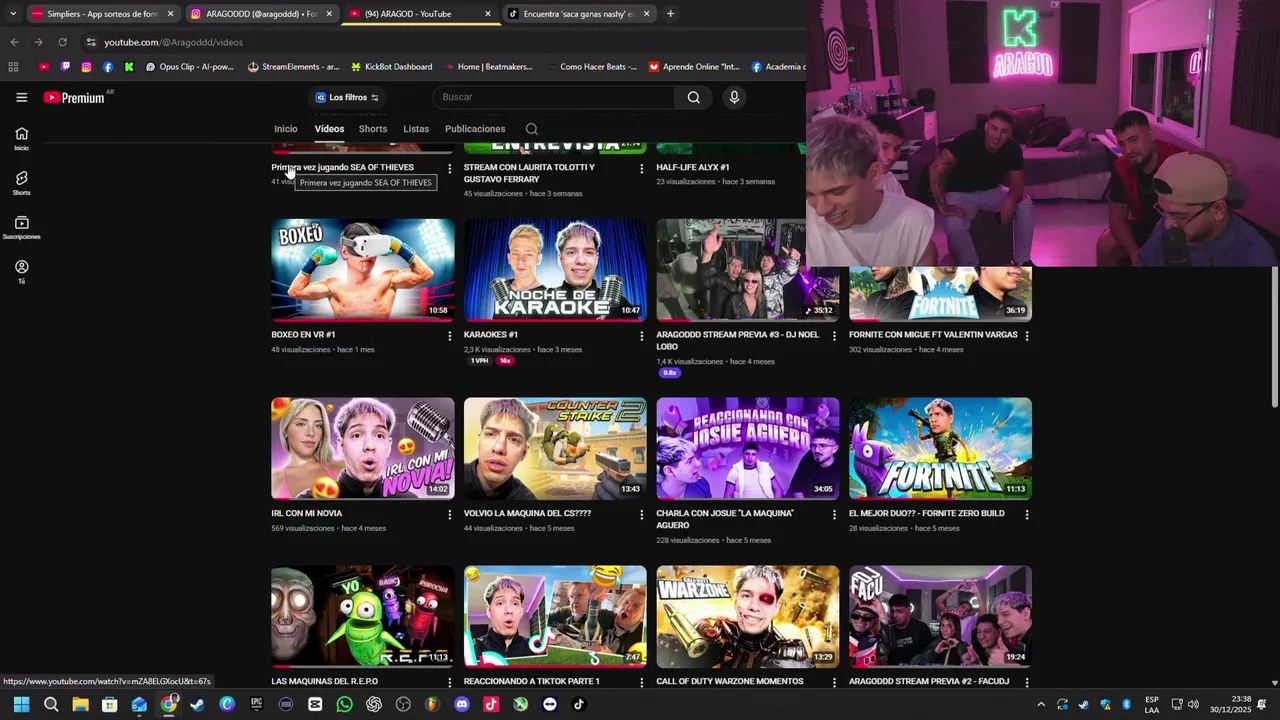Open site information for youtube.com
This screenshot has width=1280, height=720.
click(91, 42)
